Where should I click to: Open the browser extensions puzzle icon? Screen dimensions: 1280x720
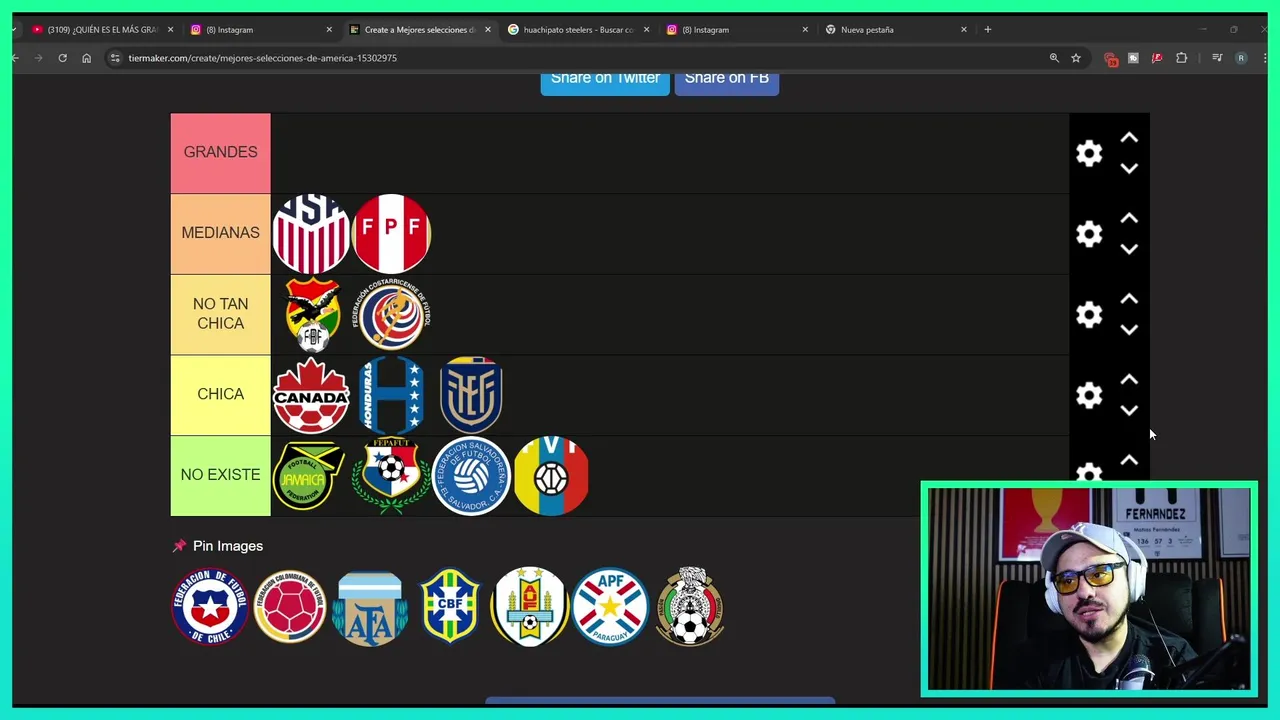point(1181,58)
